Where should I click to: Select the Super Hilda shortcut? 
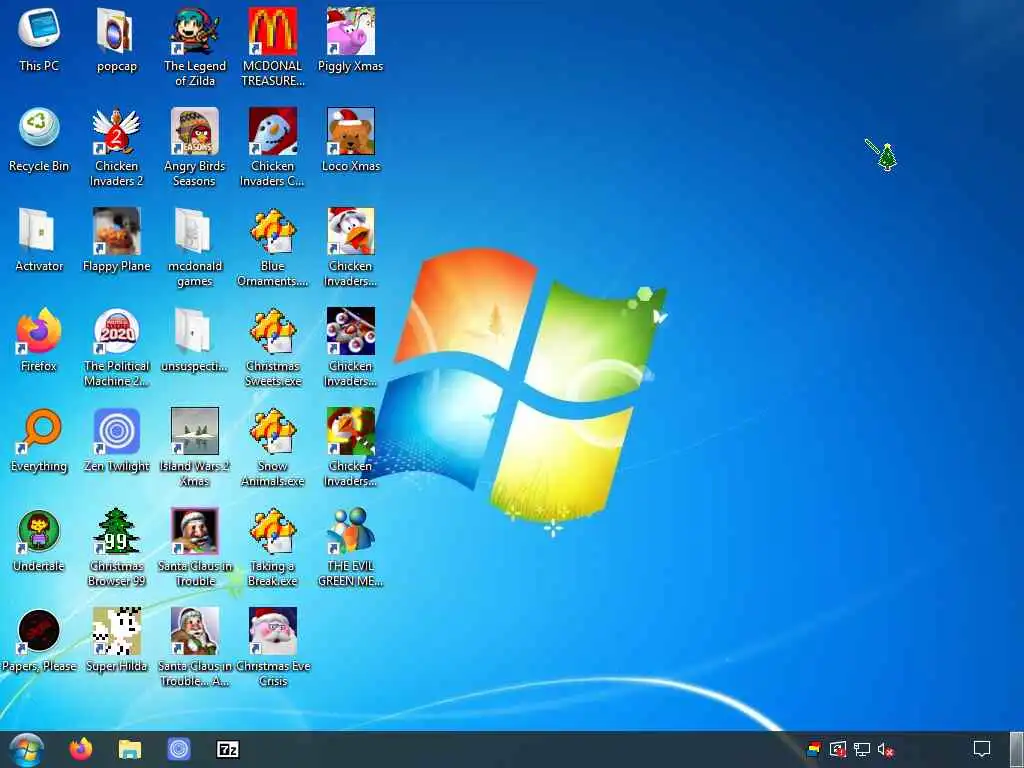click(x=116, y=639)
